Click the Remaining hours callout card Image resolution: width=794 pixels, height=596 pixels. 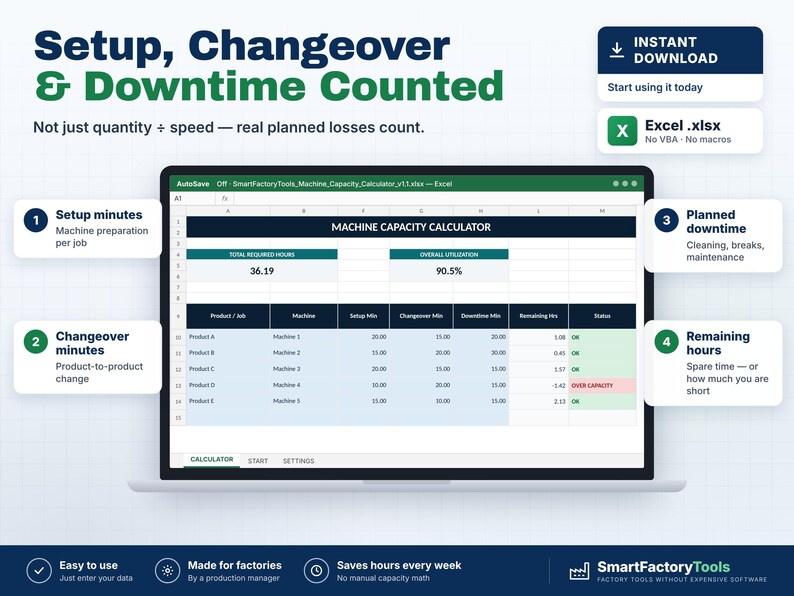[x=713, y=363]
